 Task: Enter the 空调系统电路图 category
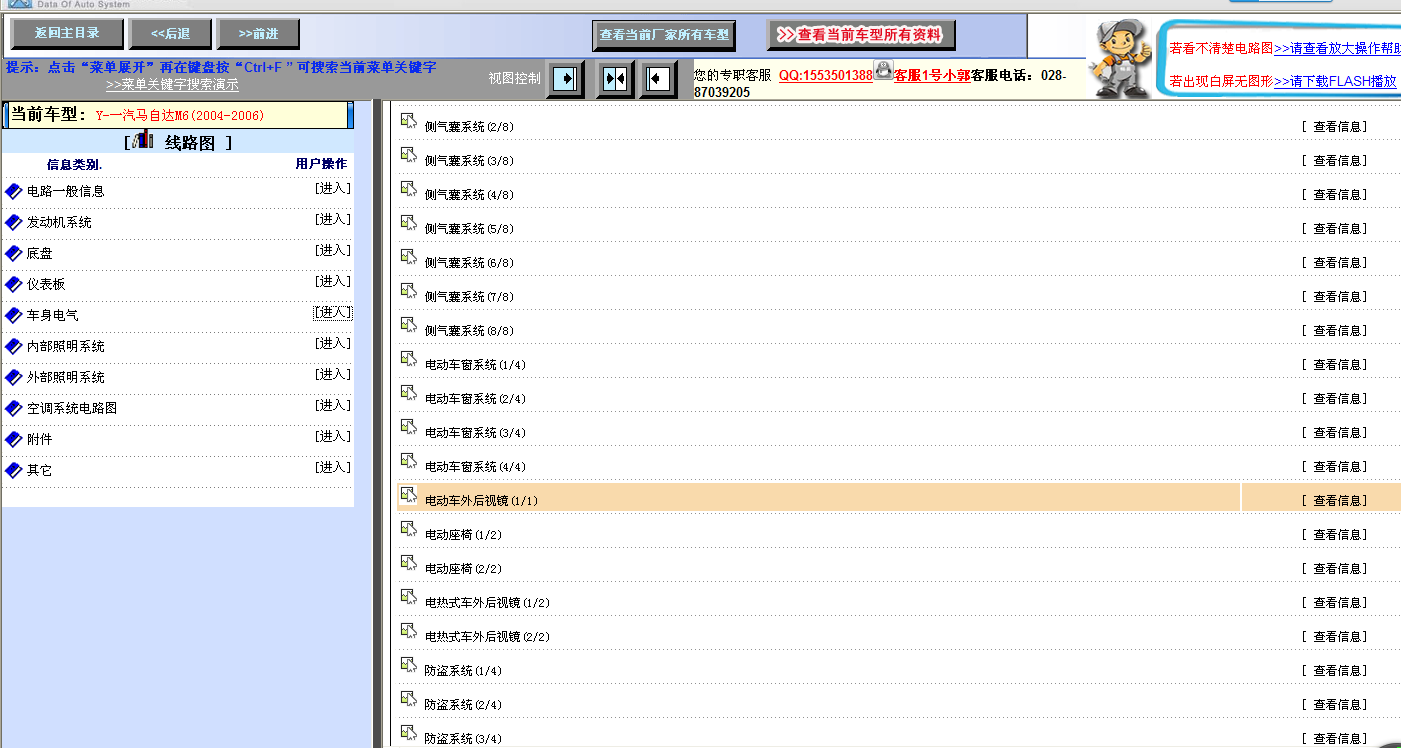333,406
